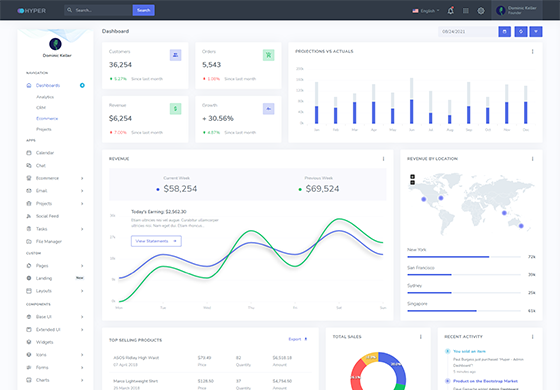This screenshot has width=560, height=390.
Task: Zoom out on the revenue map
Action: pyautogui.click(x=412, y=182)
